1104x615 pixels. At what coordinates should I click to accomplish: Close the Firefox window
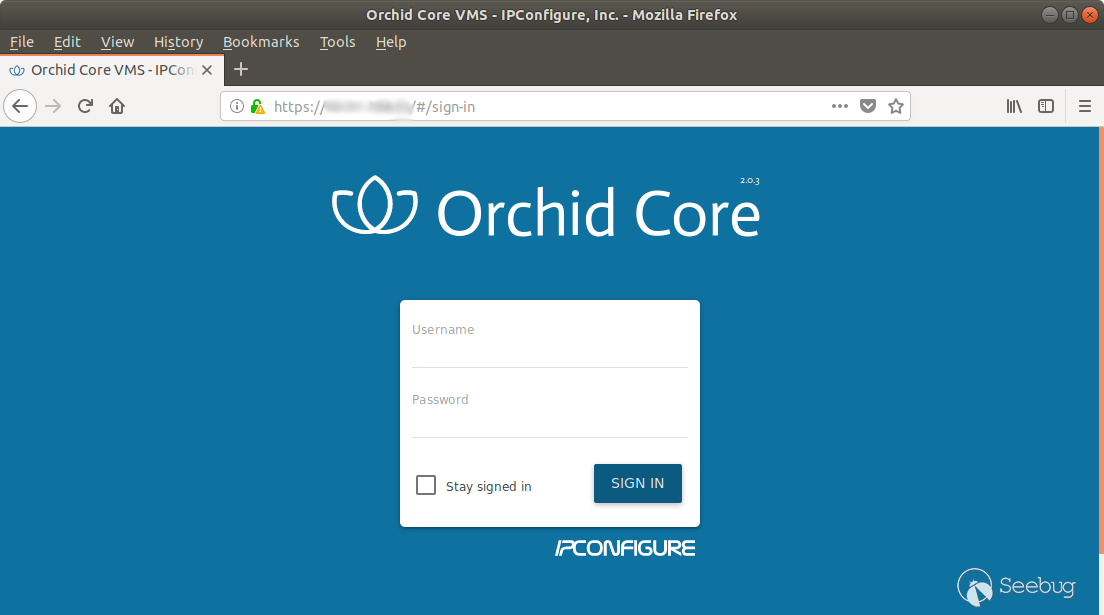(1089, 15)
